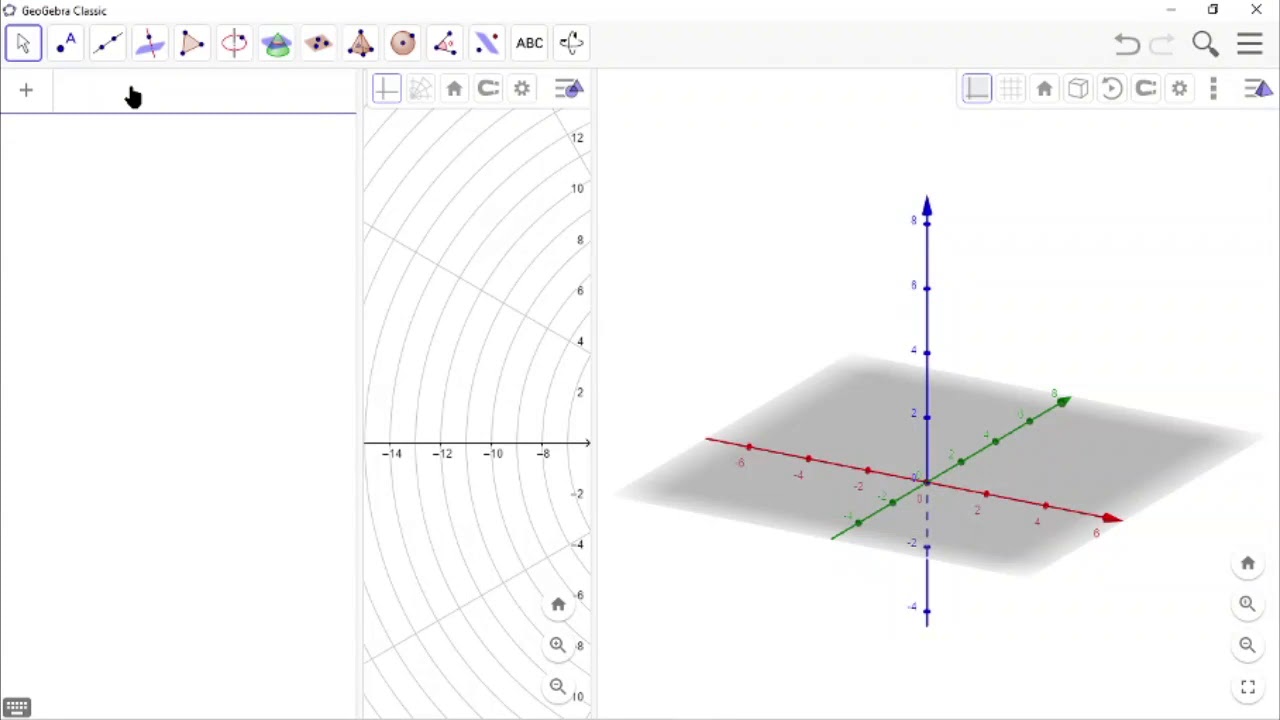Toggle the grid in 3D Graphics view
Viewport: 1280px width, 720px height.
(x=1010, y=89)
